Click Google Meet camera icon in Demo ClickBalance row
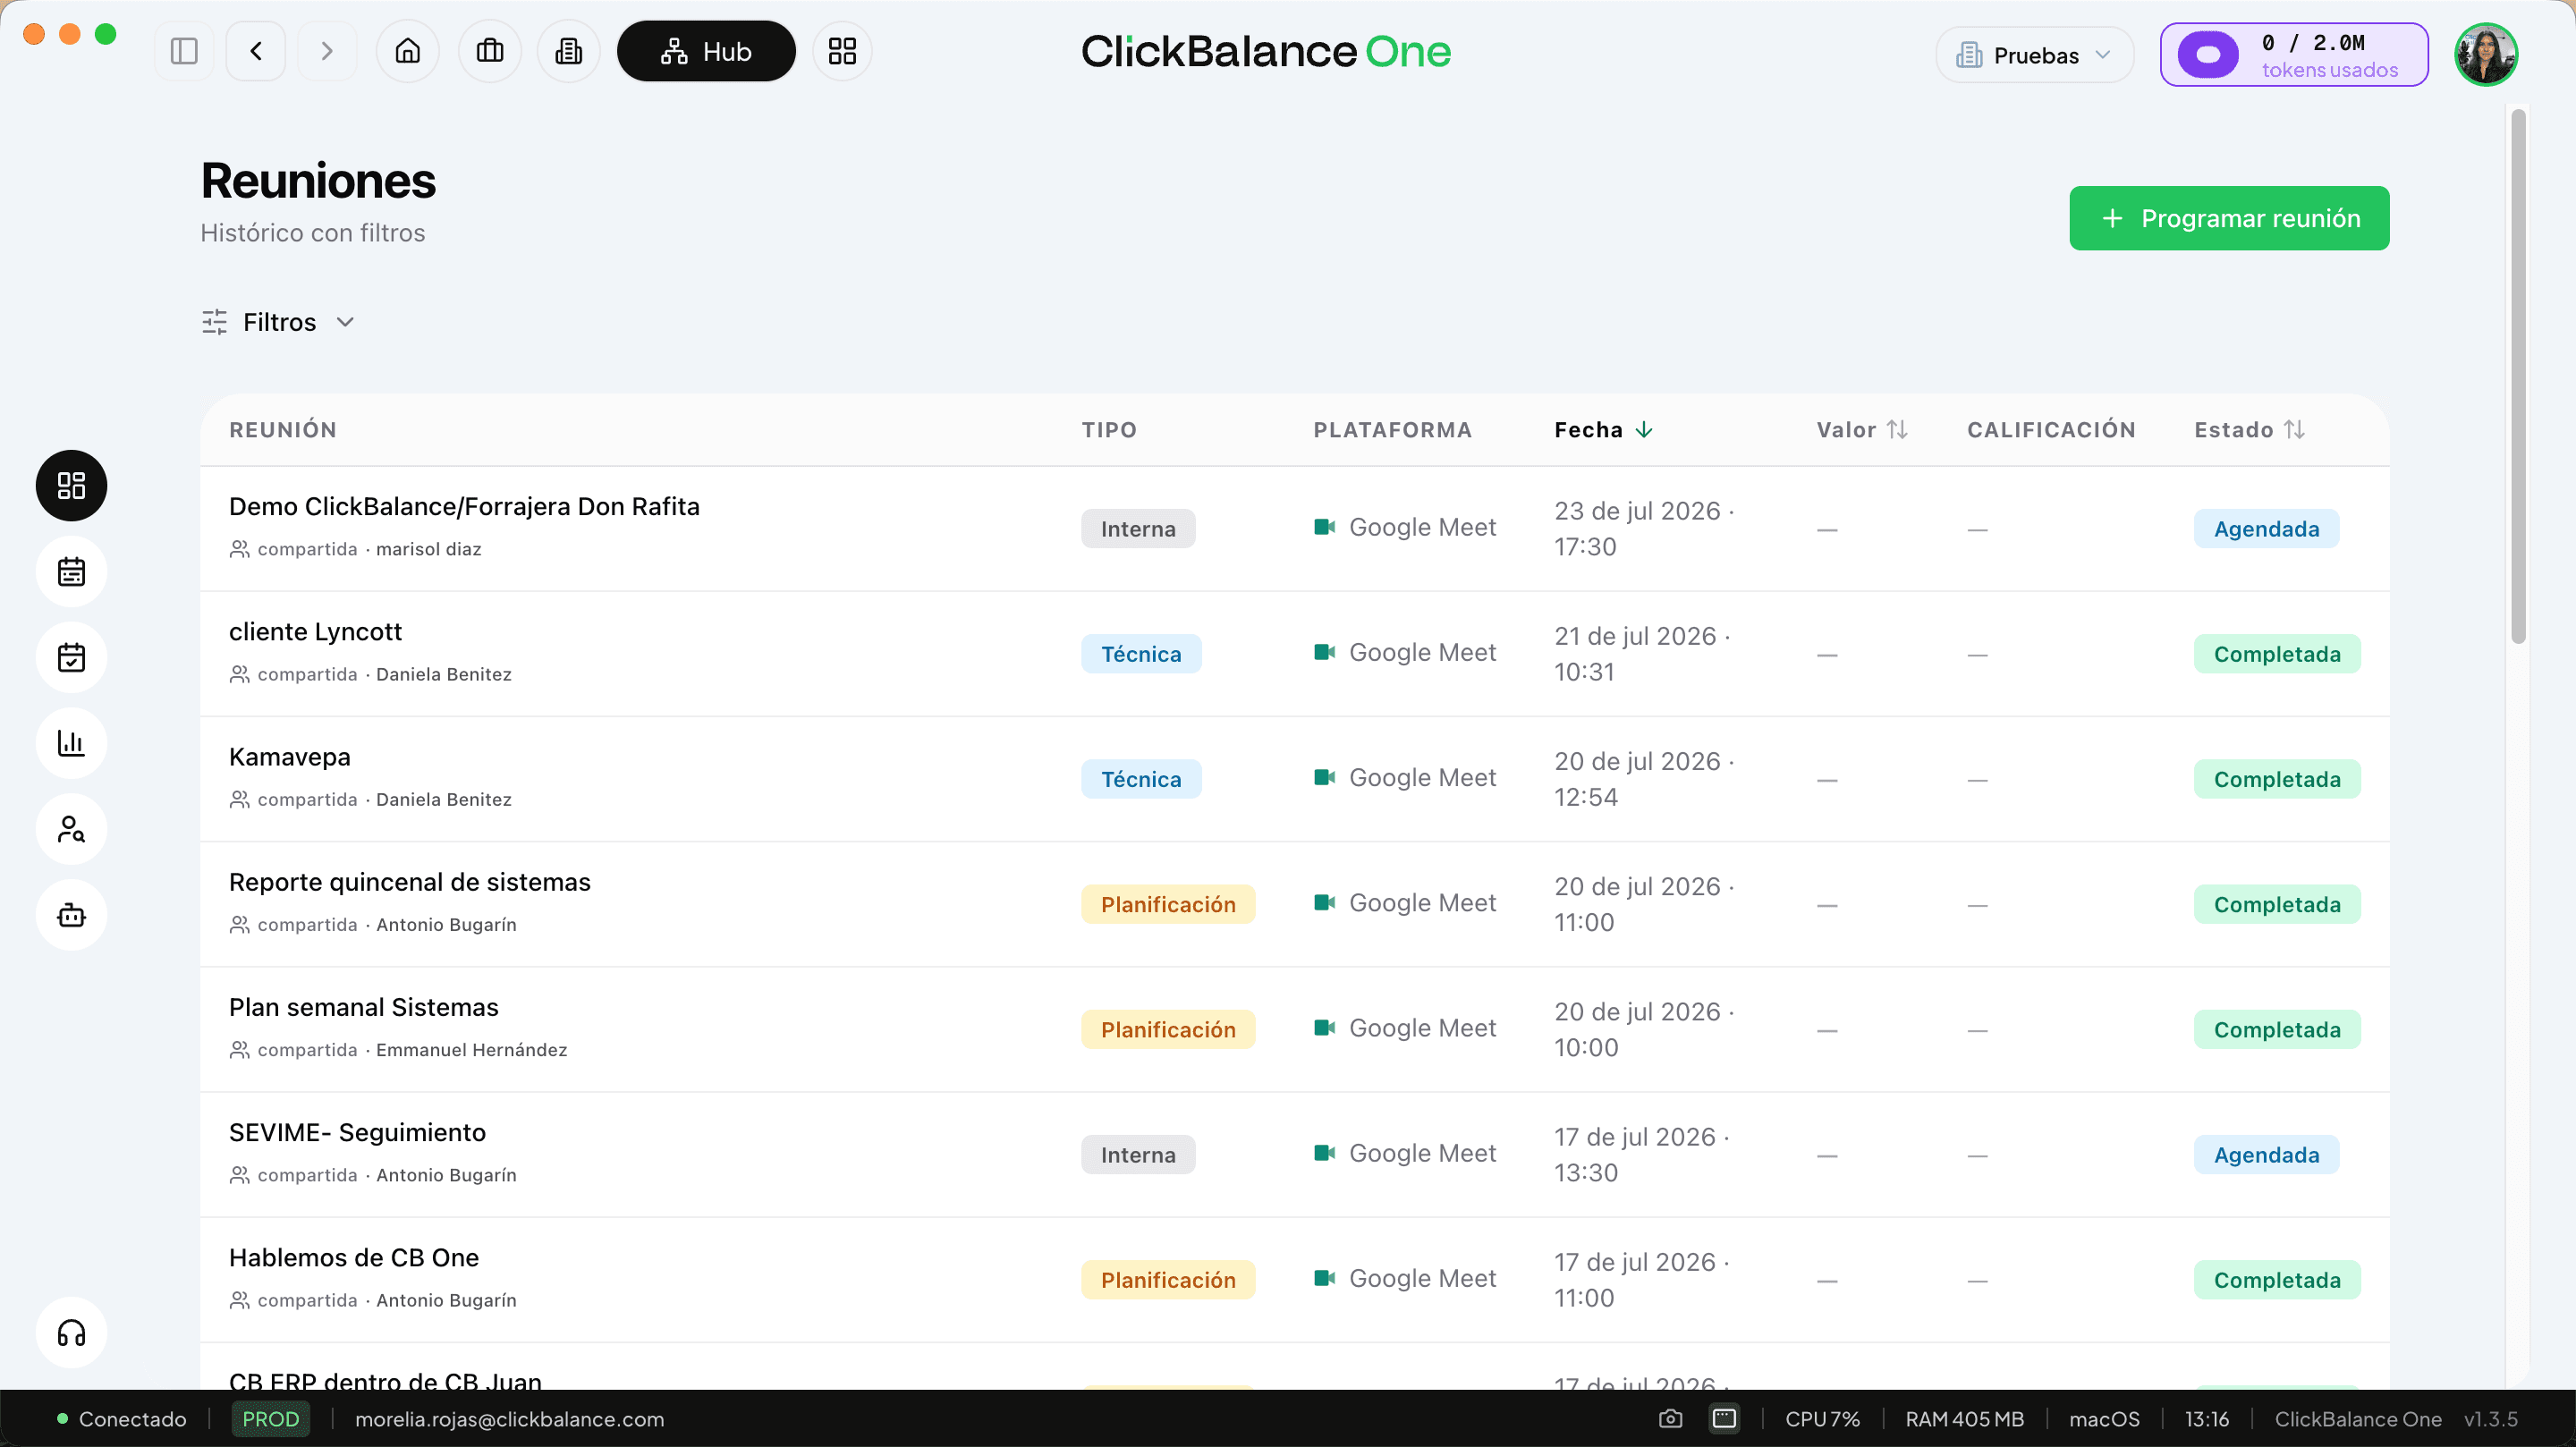The height and width of the screenshot is (1447, 2576). pos(1324,527)
